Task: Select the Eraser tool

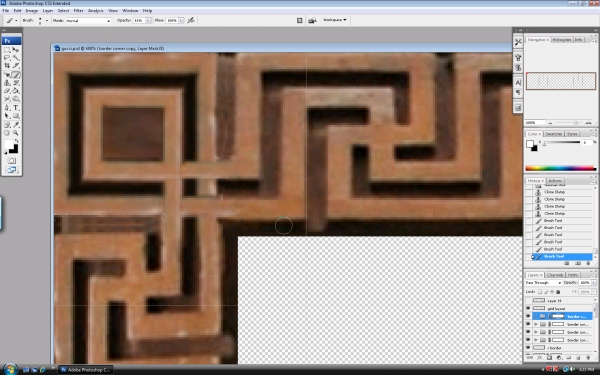Action: 7,91
